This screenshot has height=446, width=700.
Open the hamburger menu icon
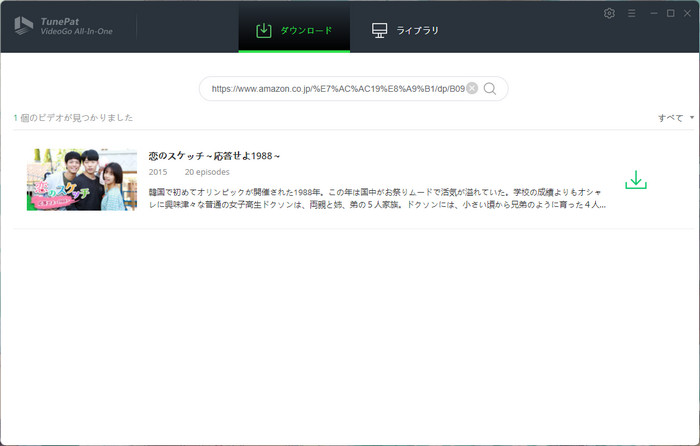pos(631,13)
